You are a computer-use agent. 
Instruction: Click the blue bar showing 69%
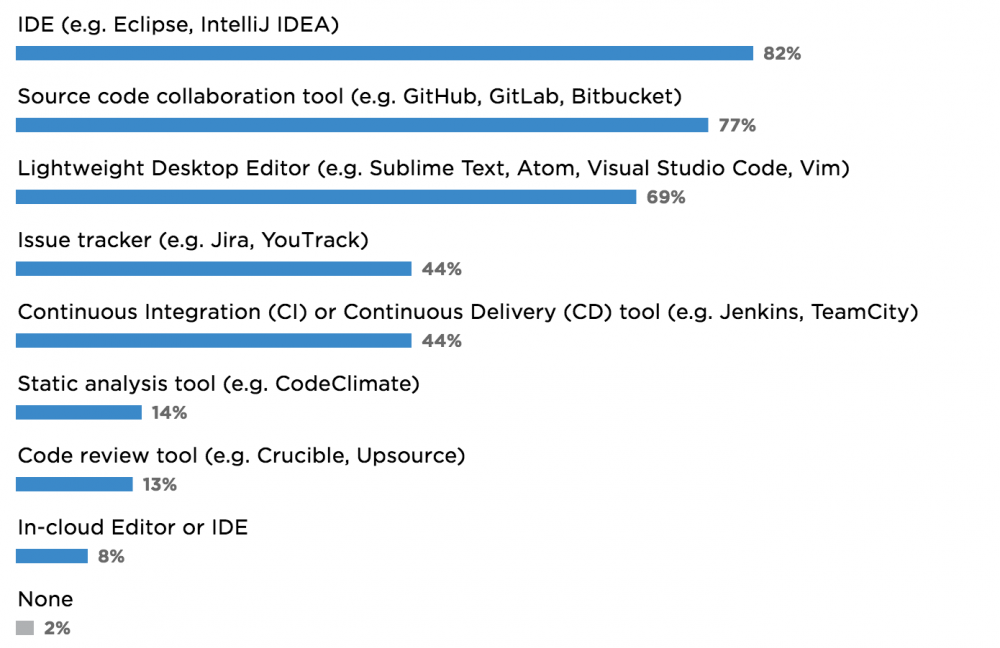pyautogui.click(x=326, y=197)
